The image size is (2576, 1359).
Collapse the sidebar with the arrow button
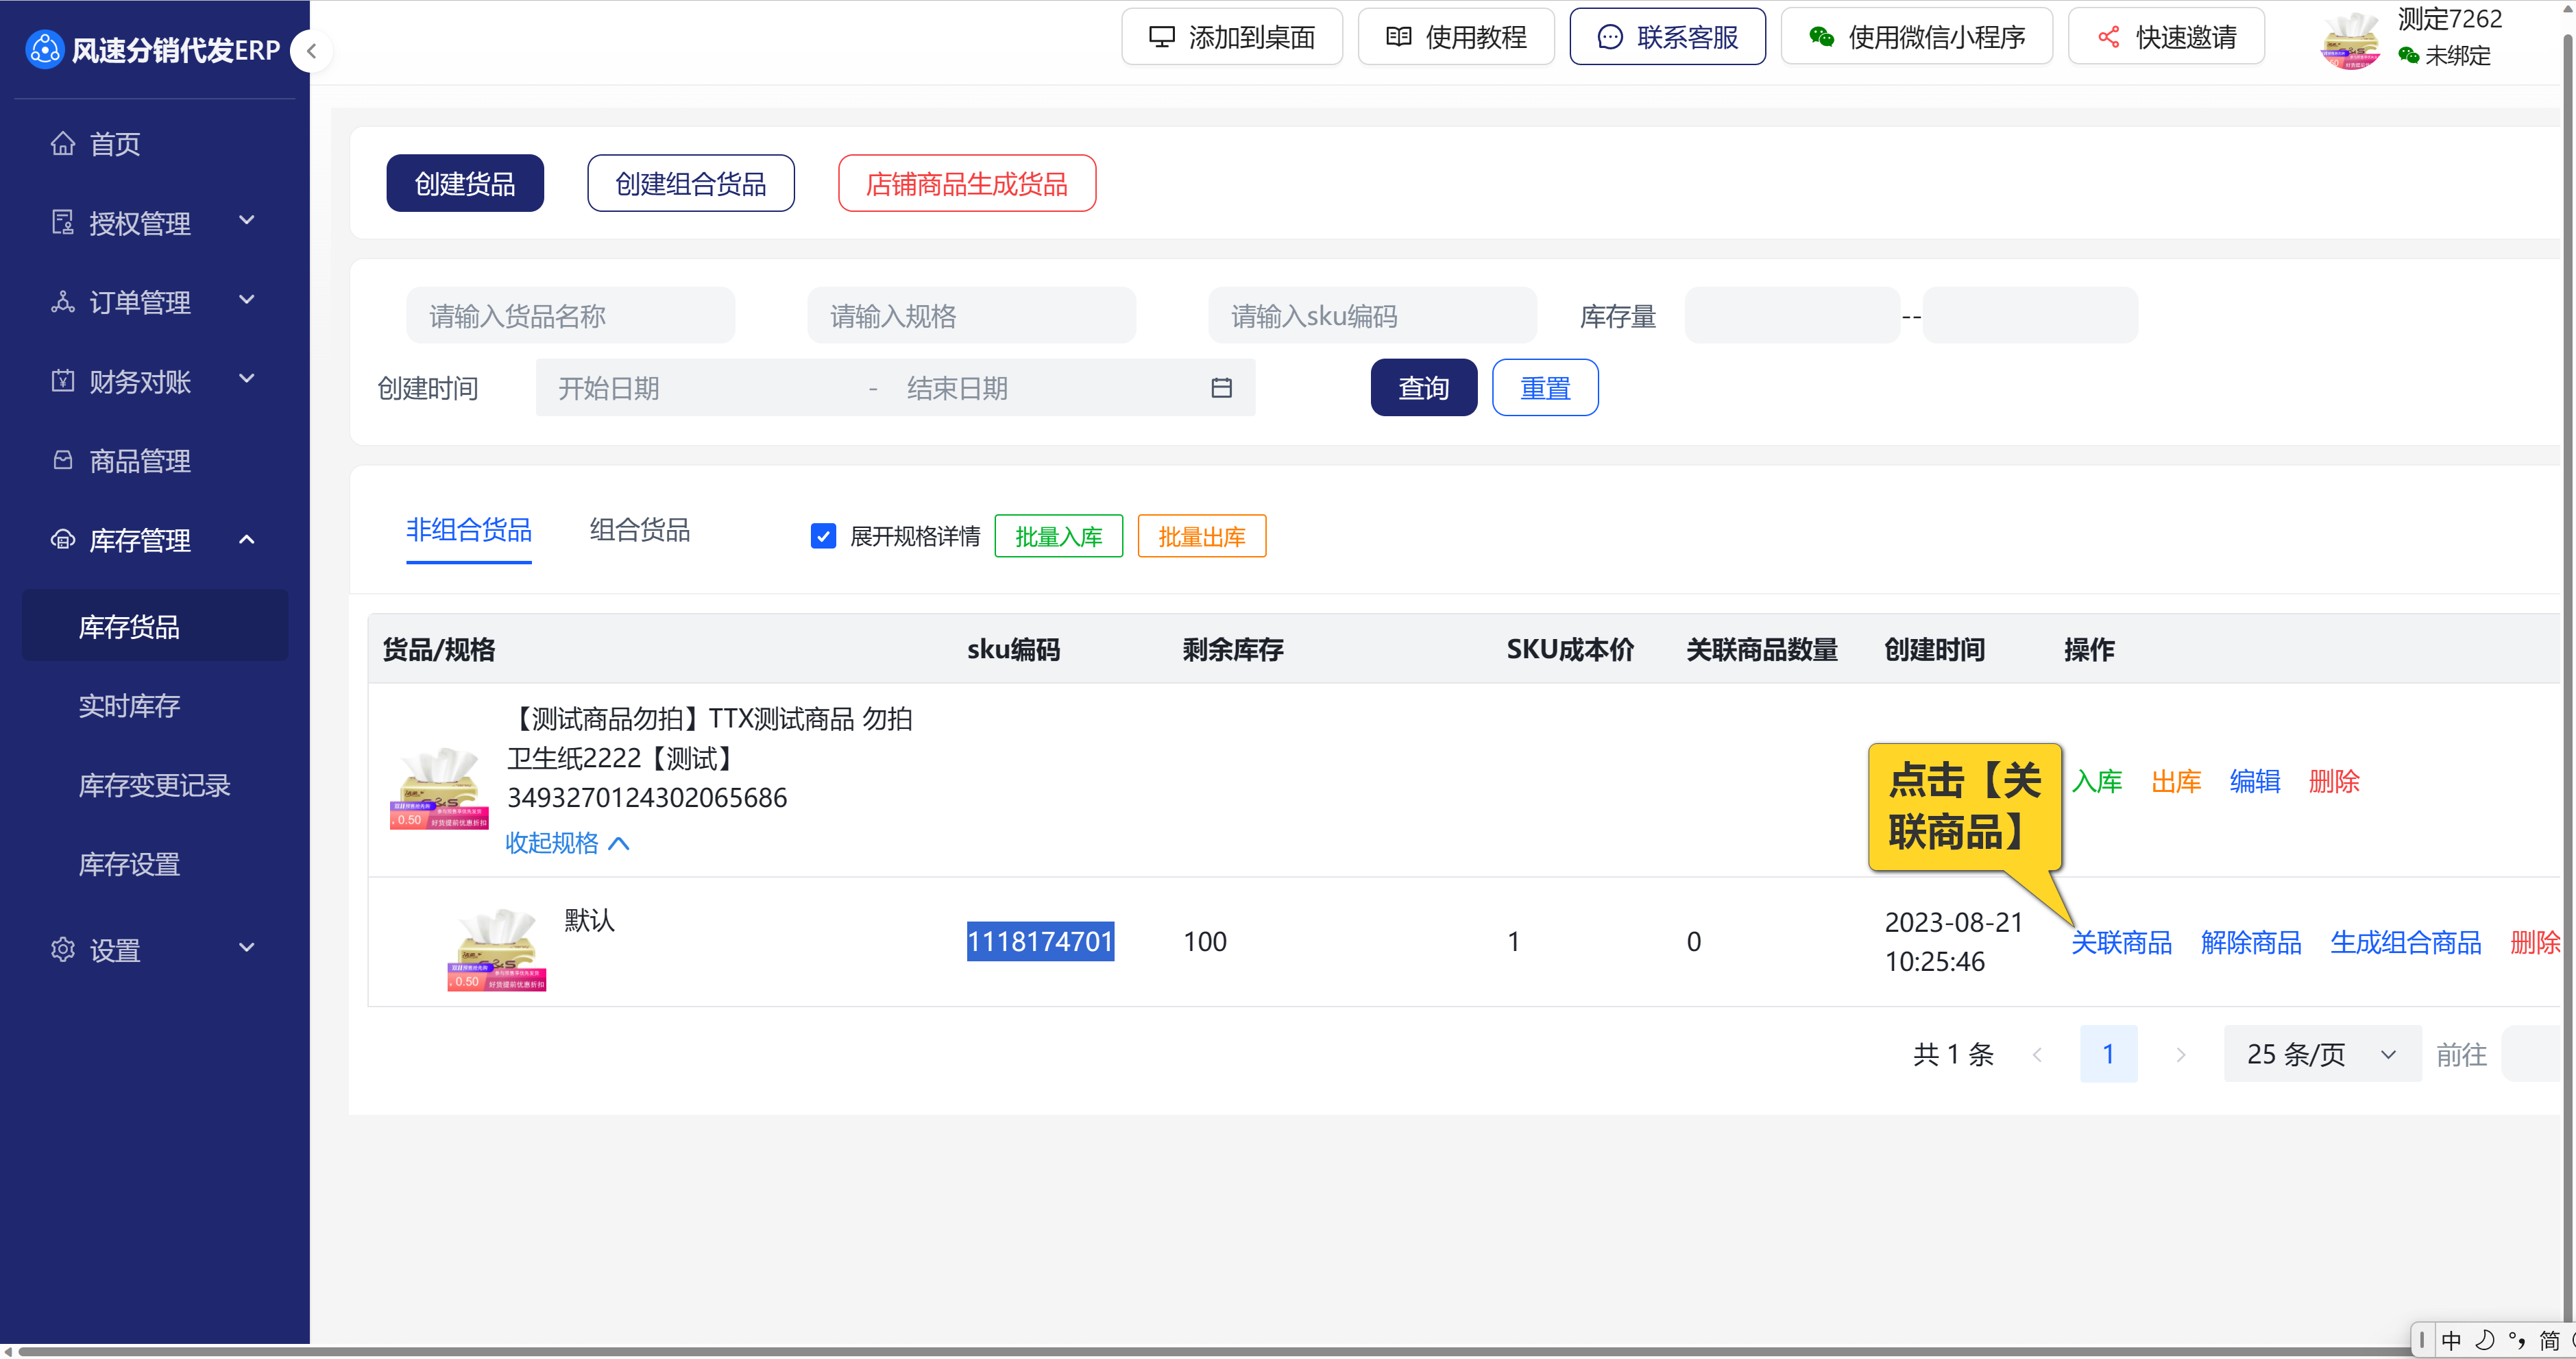312,51
